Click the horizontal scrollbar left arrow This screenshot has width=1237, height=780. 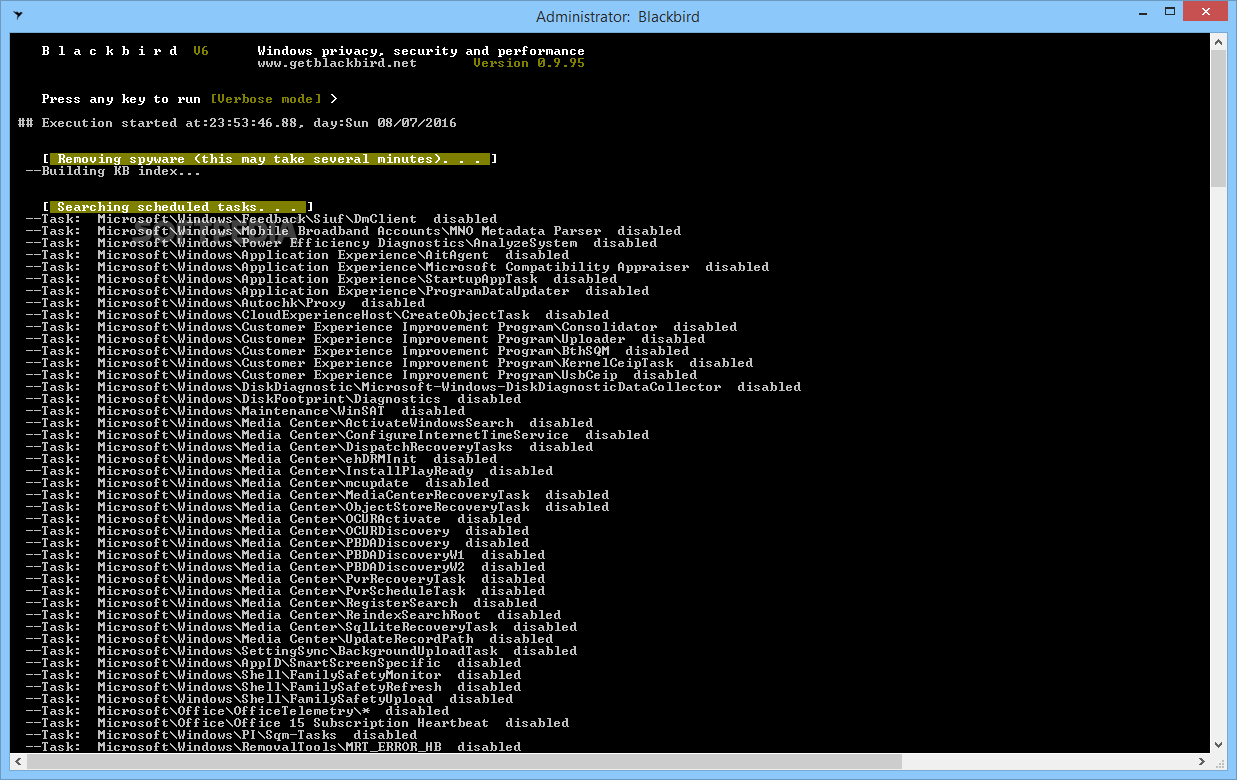pyautogui.click(x=17, y=761)
